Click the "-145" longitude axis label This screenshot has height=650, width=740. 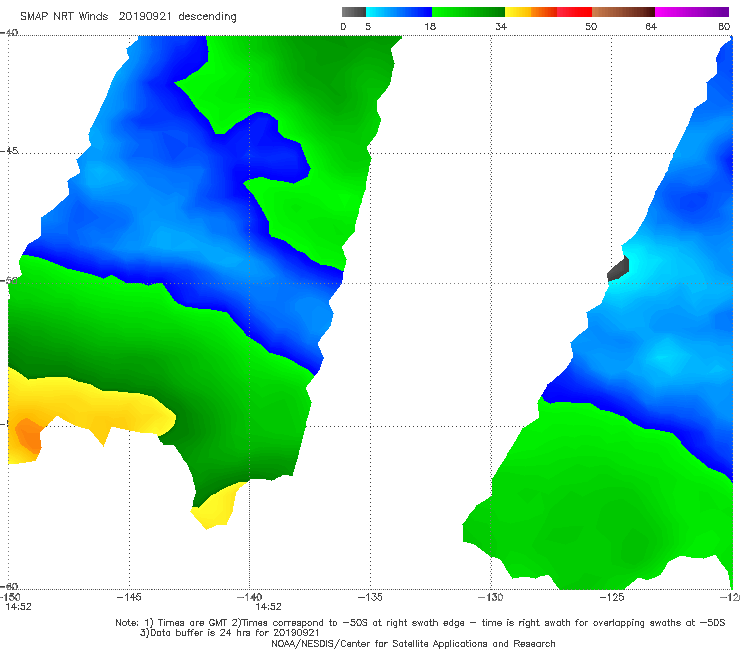tap(129, 597)
